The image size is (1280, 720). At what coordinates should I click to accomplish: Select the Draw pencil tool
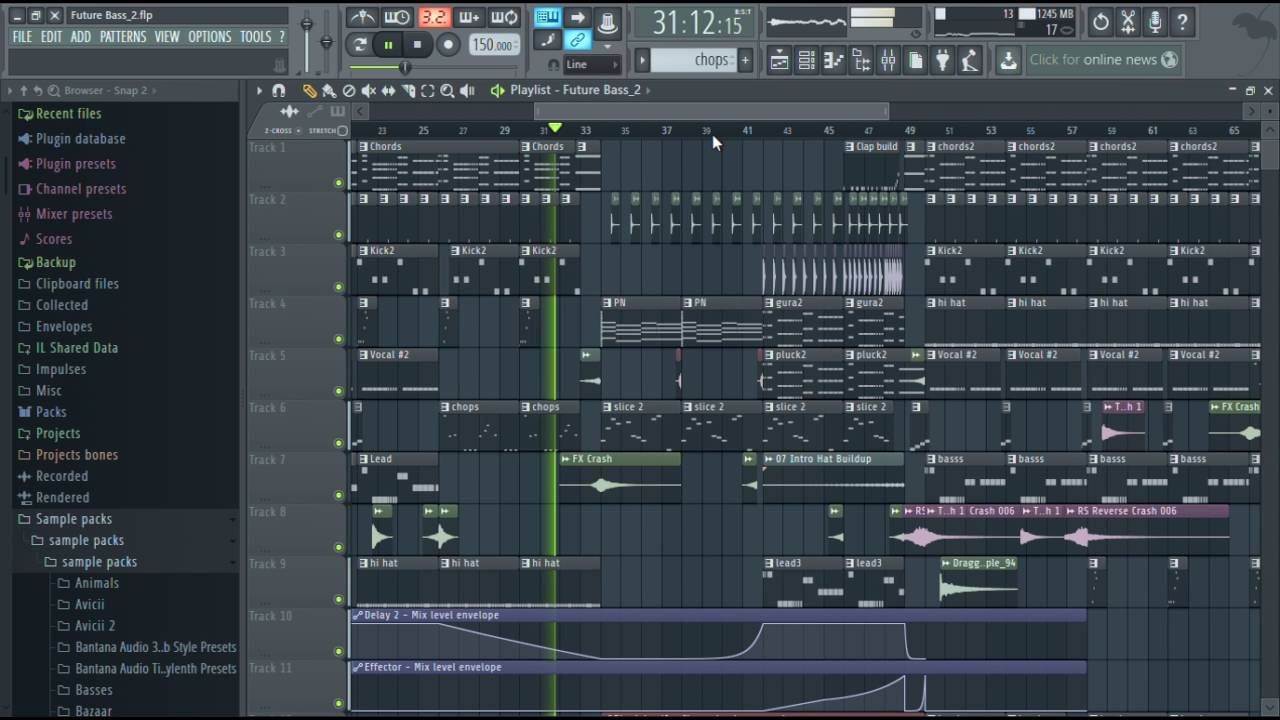click(x=310, y=91)
